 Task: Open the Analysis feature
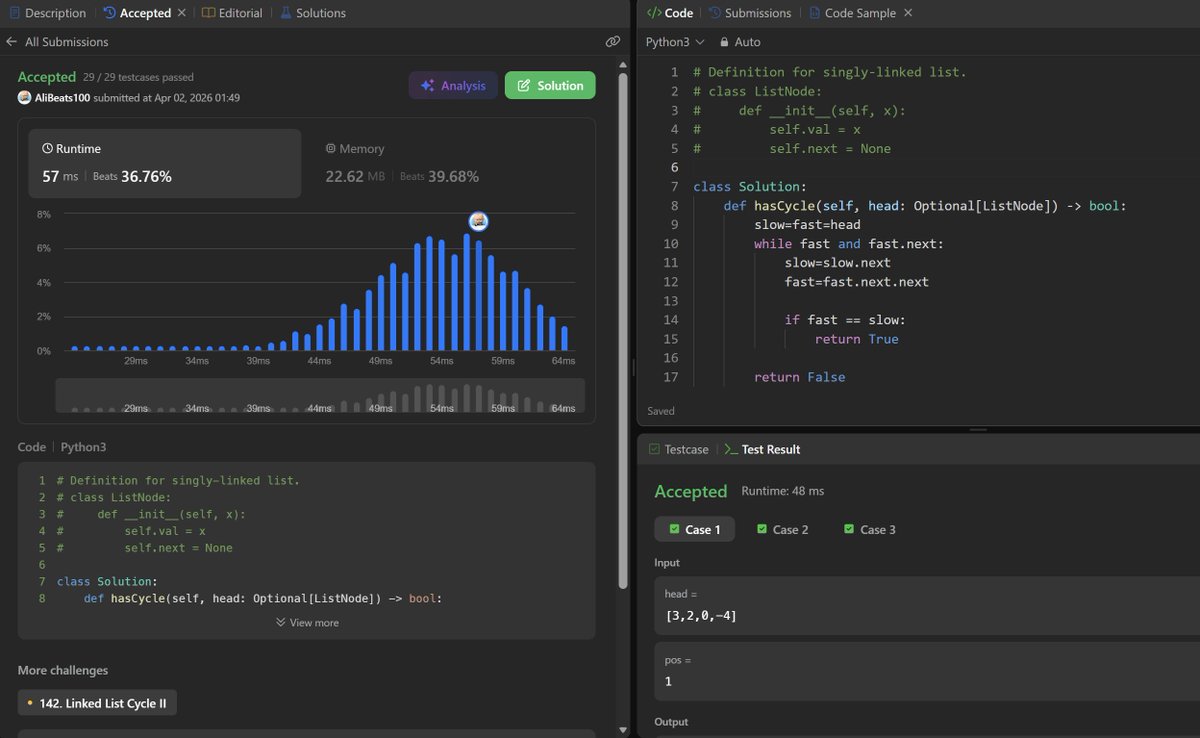453,85
